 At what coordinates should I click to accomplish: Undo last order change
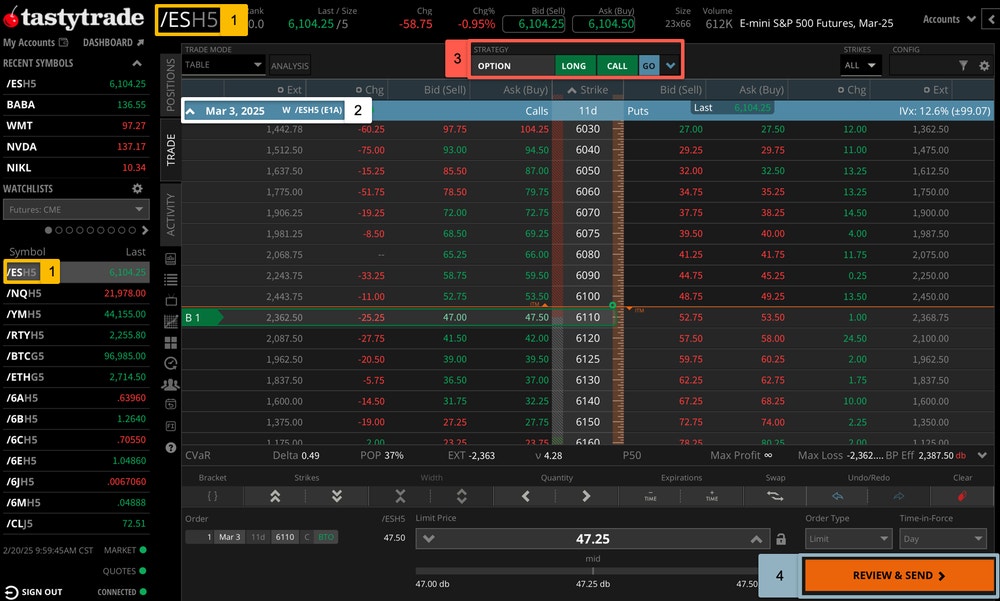point(837,496)
